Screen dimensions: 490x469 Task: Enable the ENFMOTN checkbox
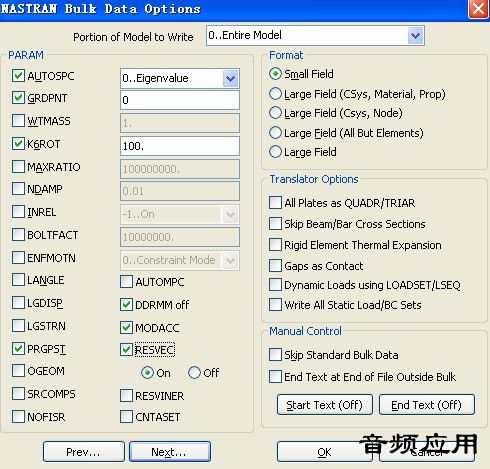tap(18, 257)
